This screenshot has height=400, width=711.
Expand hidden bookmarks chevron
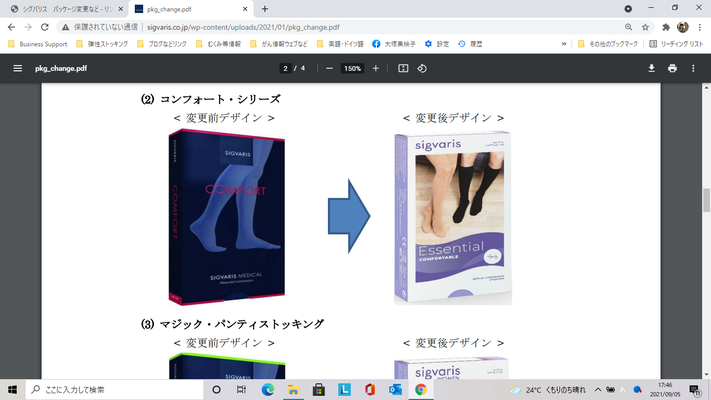pyautogui.click(x=564, y=44)
